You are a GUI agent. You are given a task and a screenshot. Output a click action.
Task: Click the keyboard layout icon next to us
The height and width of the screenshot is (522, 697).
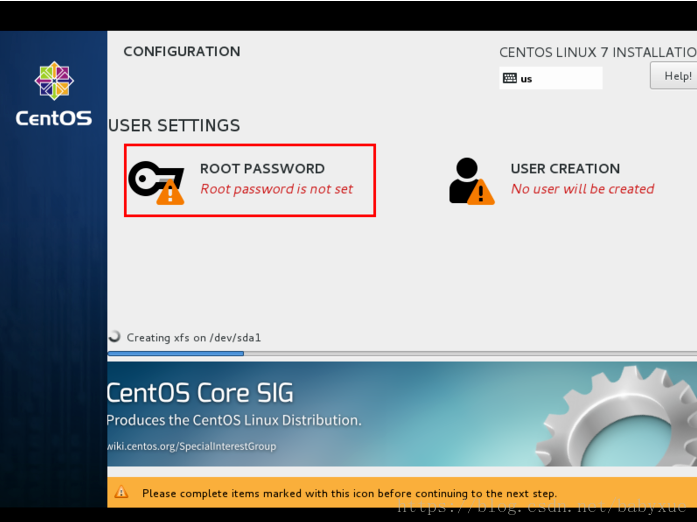coord(509,78)
